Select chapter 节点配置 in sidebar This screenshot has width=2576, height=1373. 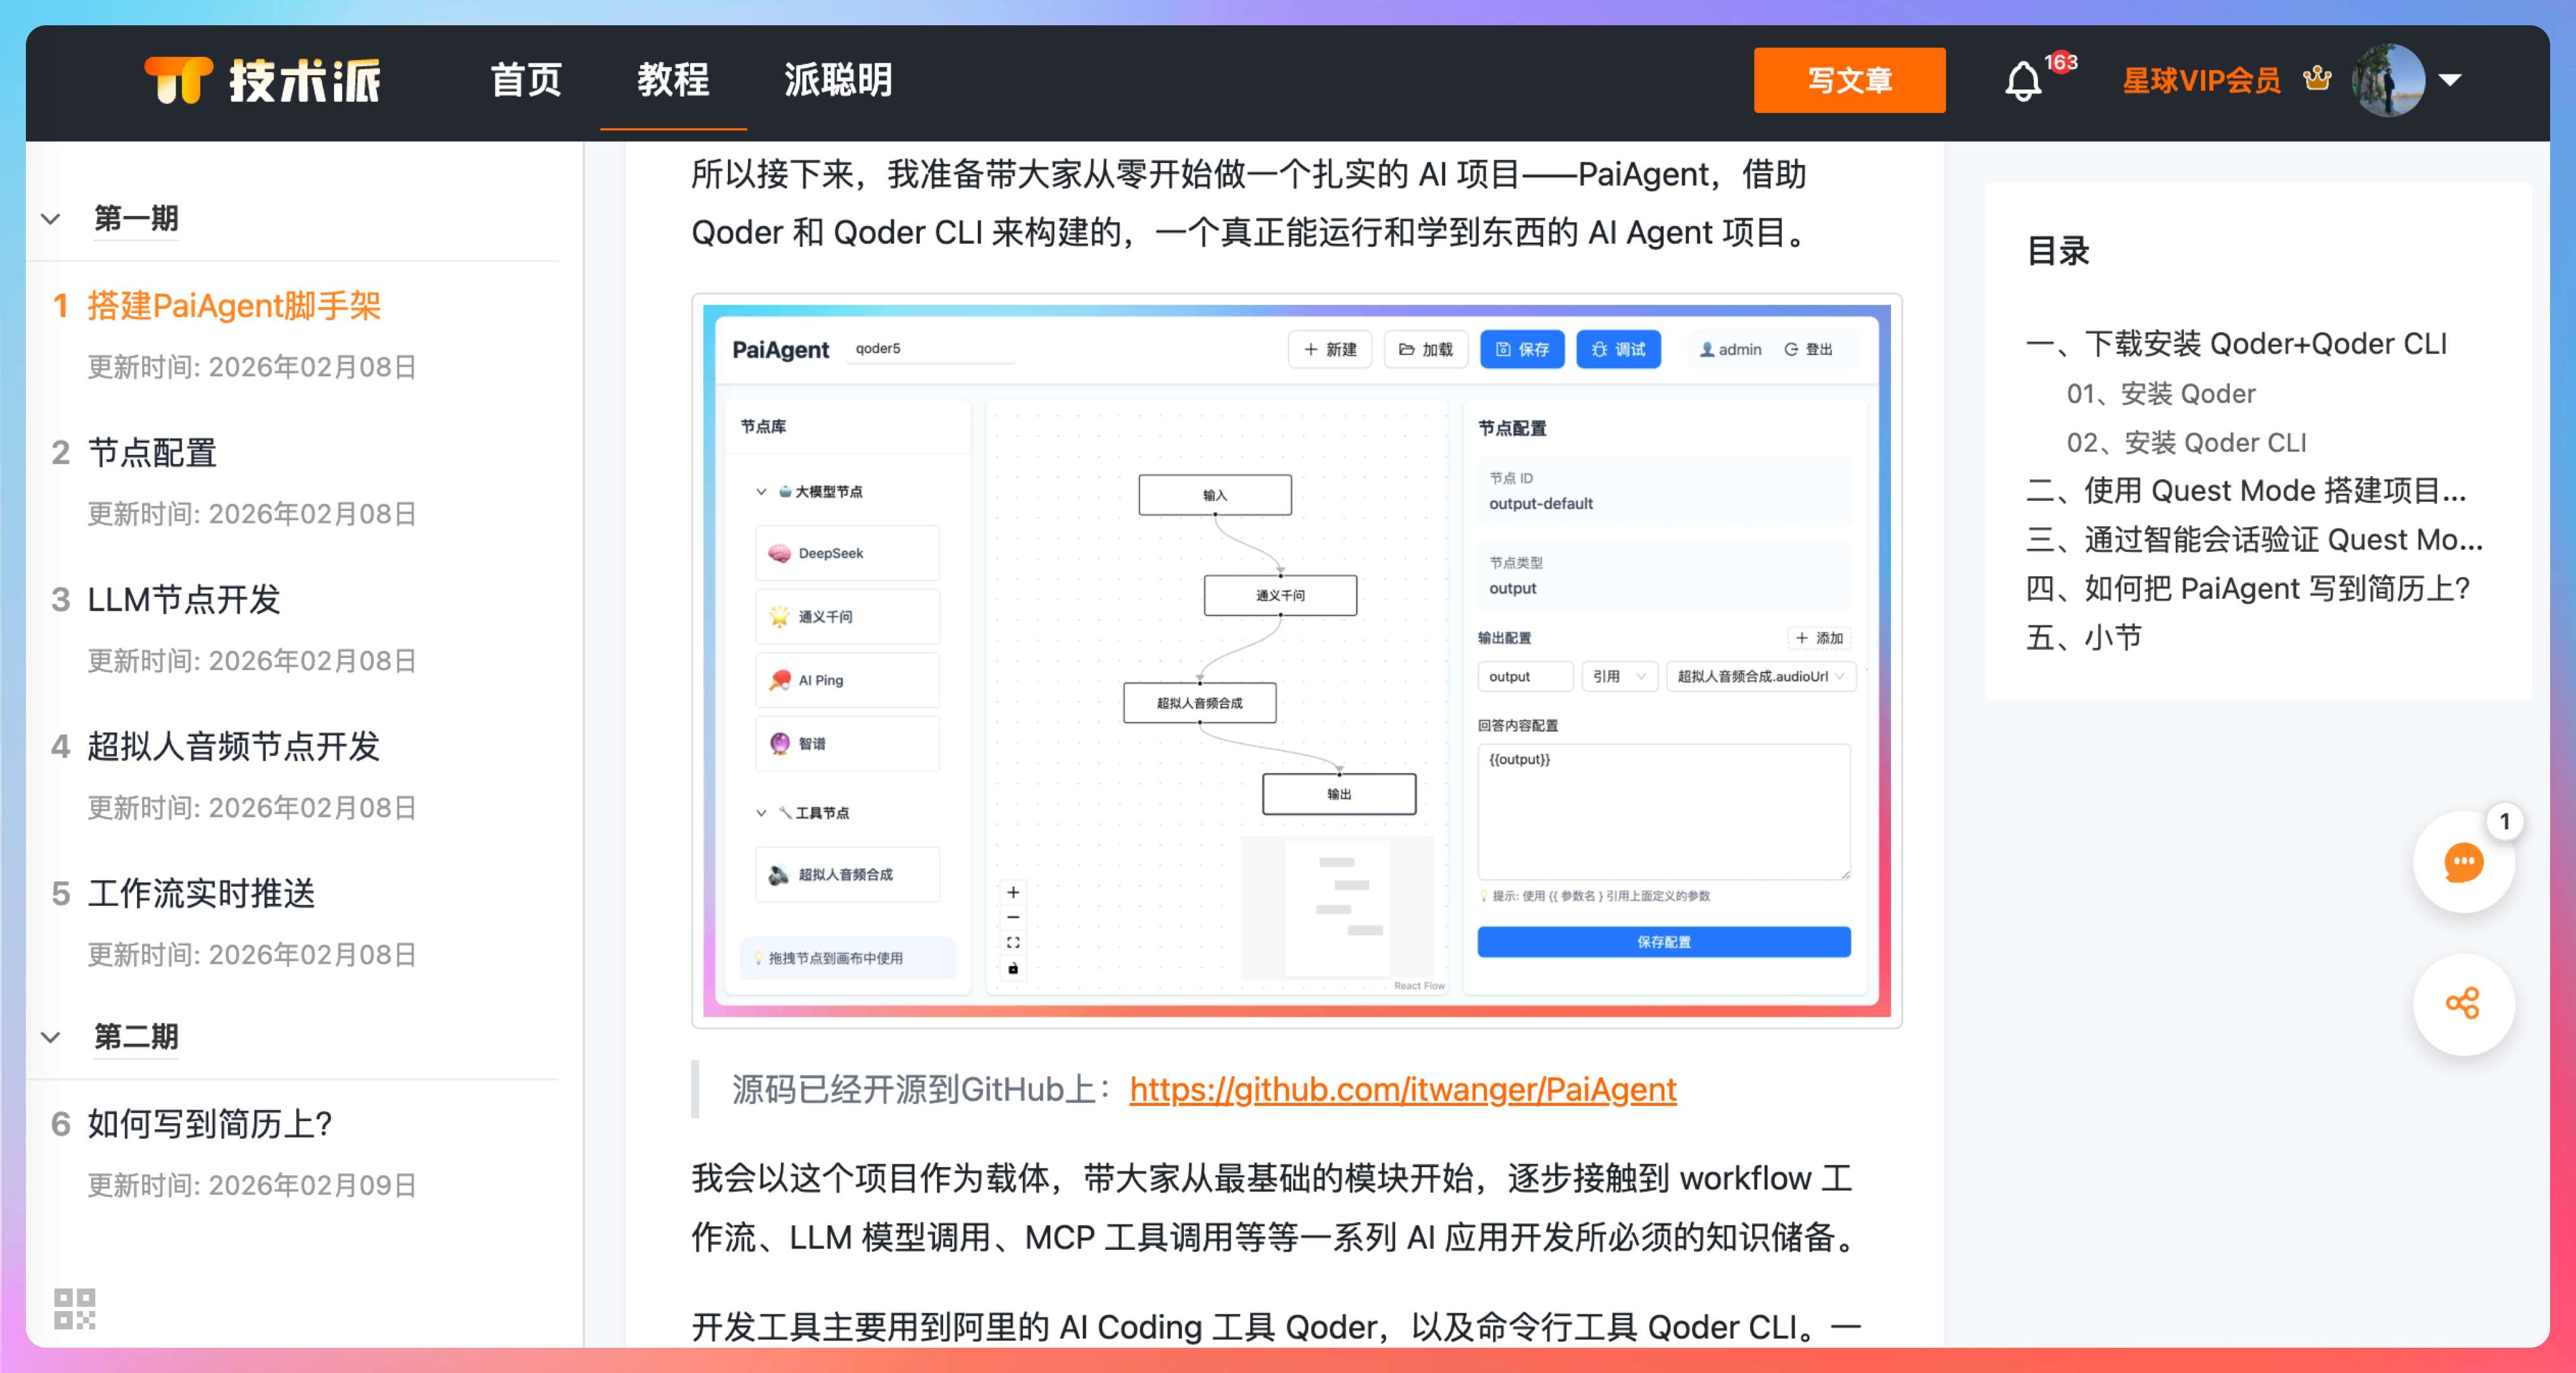(152, 453)
